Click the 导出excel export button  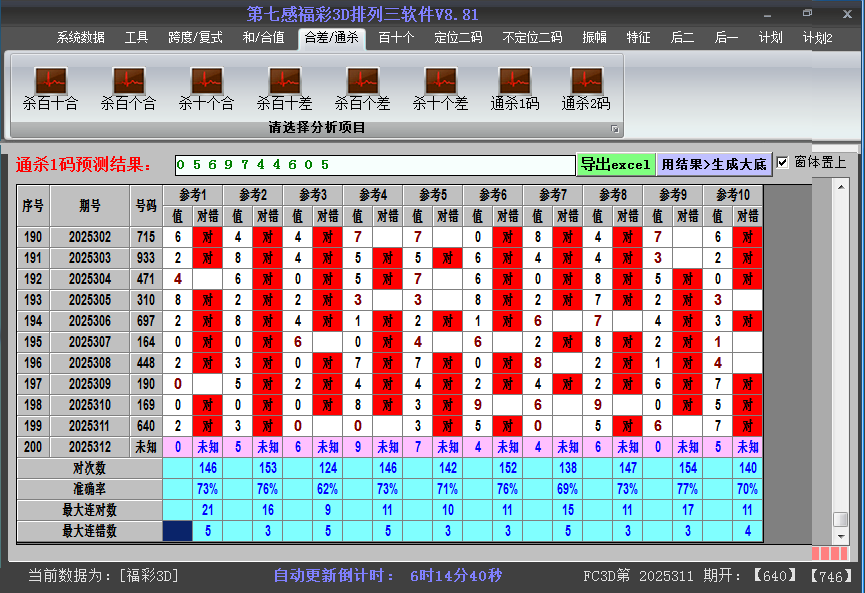[x=615, y=165]
